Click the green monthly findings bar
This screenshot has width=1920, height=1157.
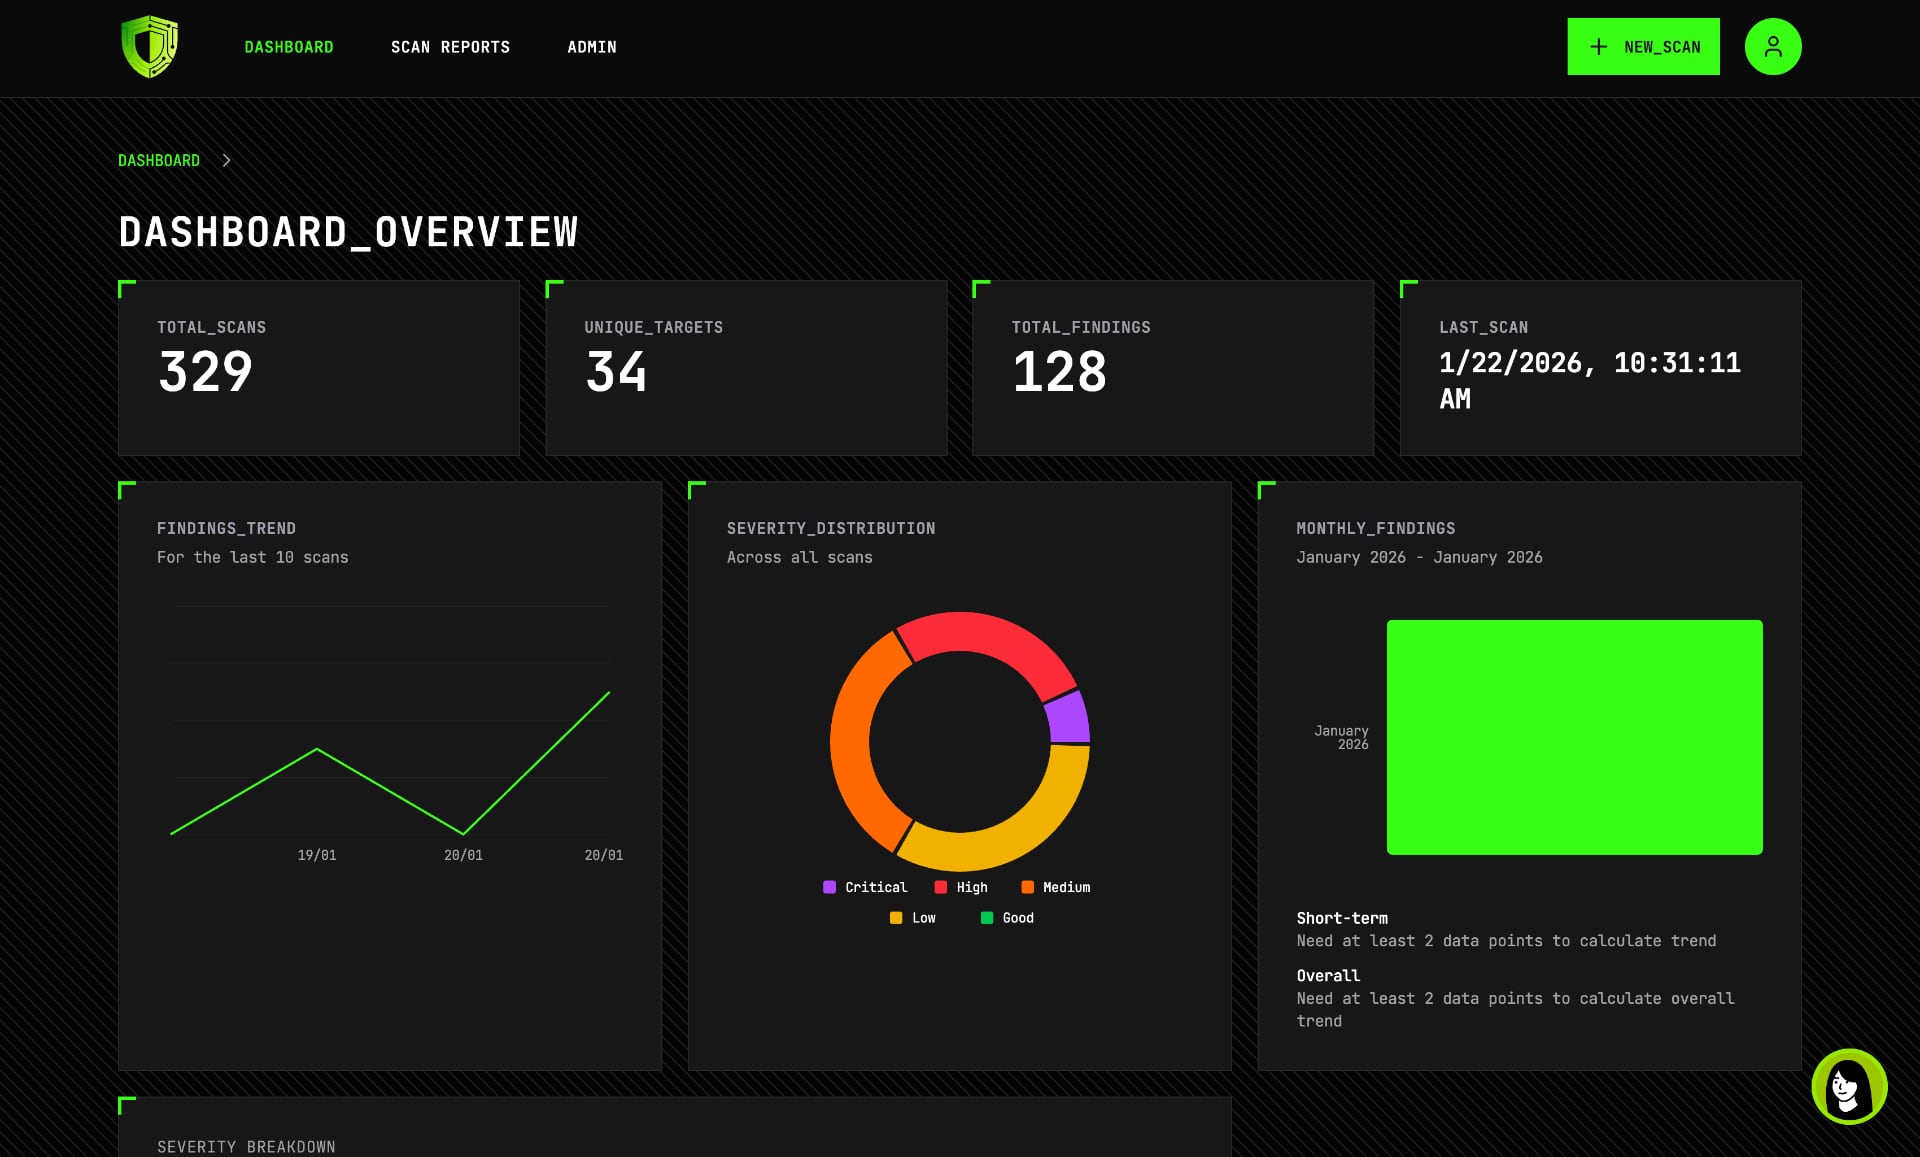pyautogui.click(x=1574, y=737)
